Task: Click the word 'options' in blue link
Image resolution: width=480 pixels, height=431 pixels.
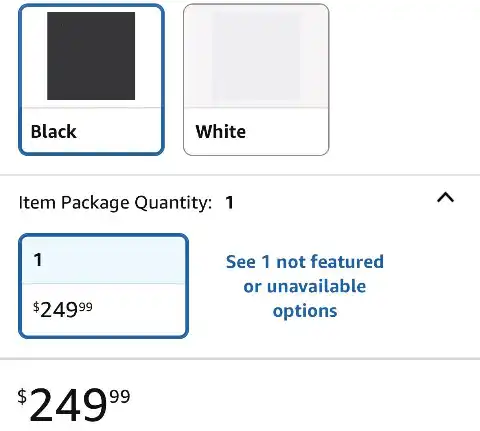Action: [305, 311]
